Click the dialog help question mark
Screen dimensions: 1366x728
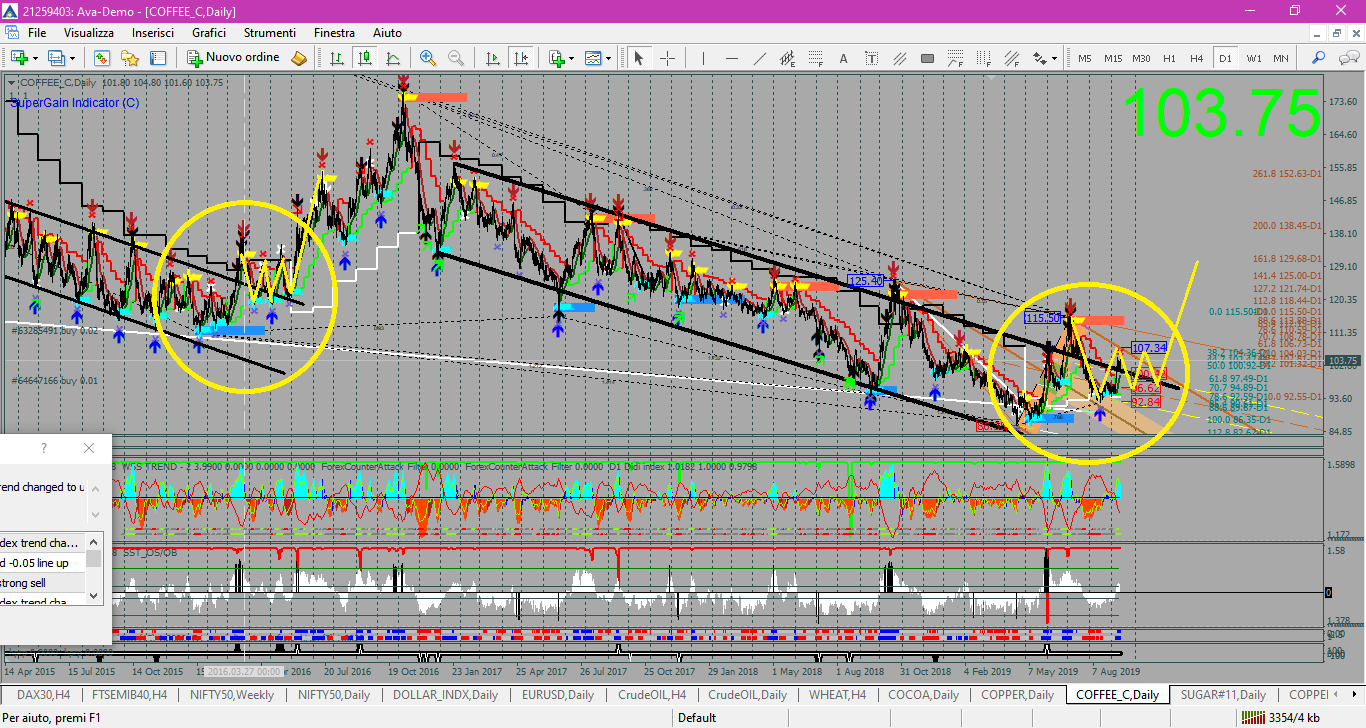coord(44,449)
